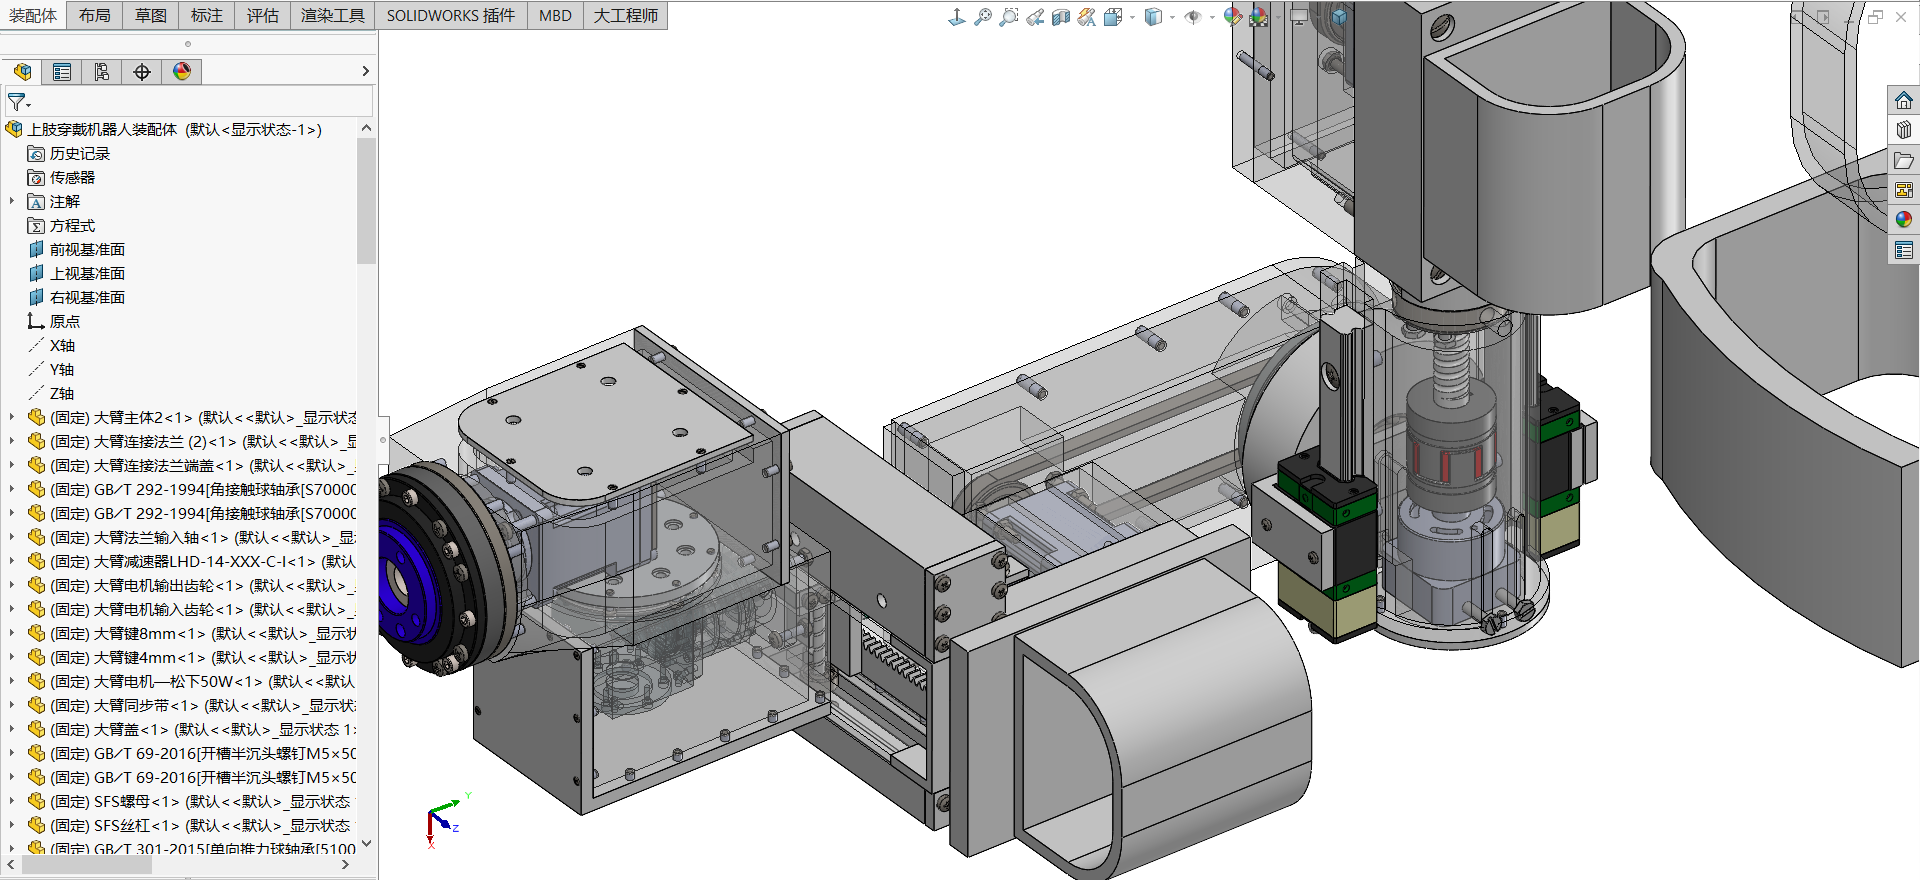Open the SOLIDWORKS 插件 tab
1920x880 pixels.
click(x=451, y=15)
